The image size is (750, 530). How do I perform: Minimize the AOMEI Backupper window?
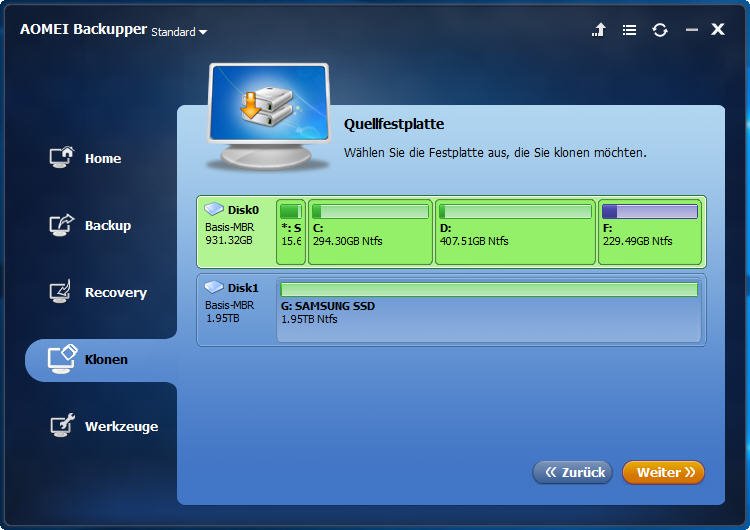[692, 30]
